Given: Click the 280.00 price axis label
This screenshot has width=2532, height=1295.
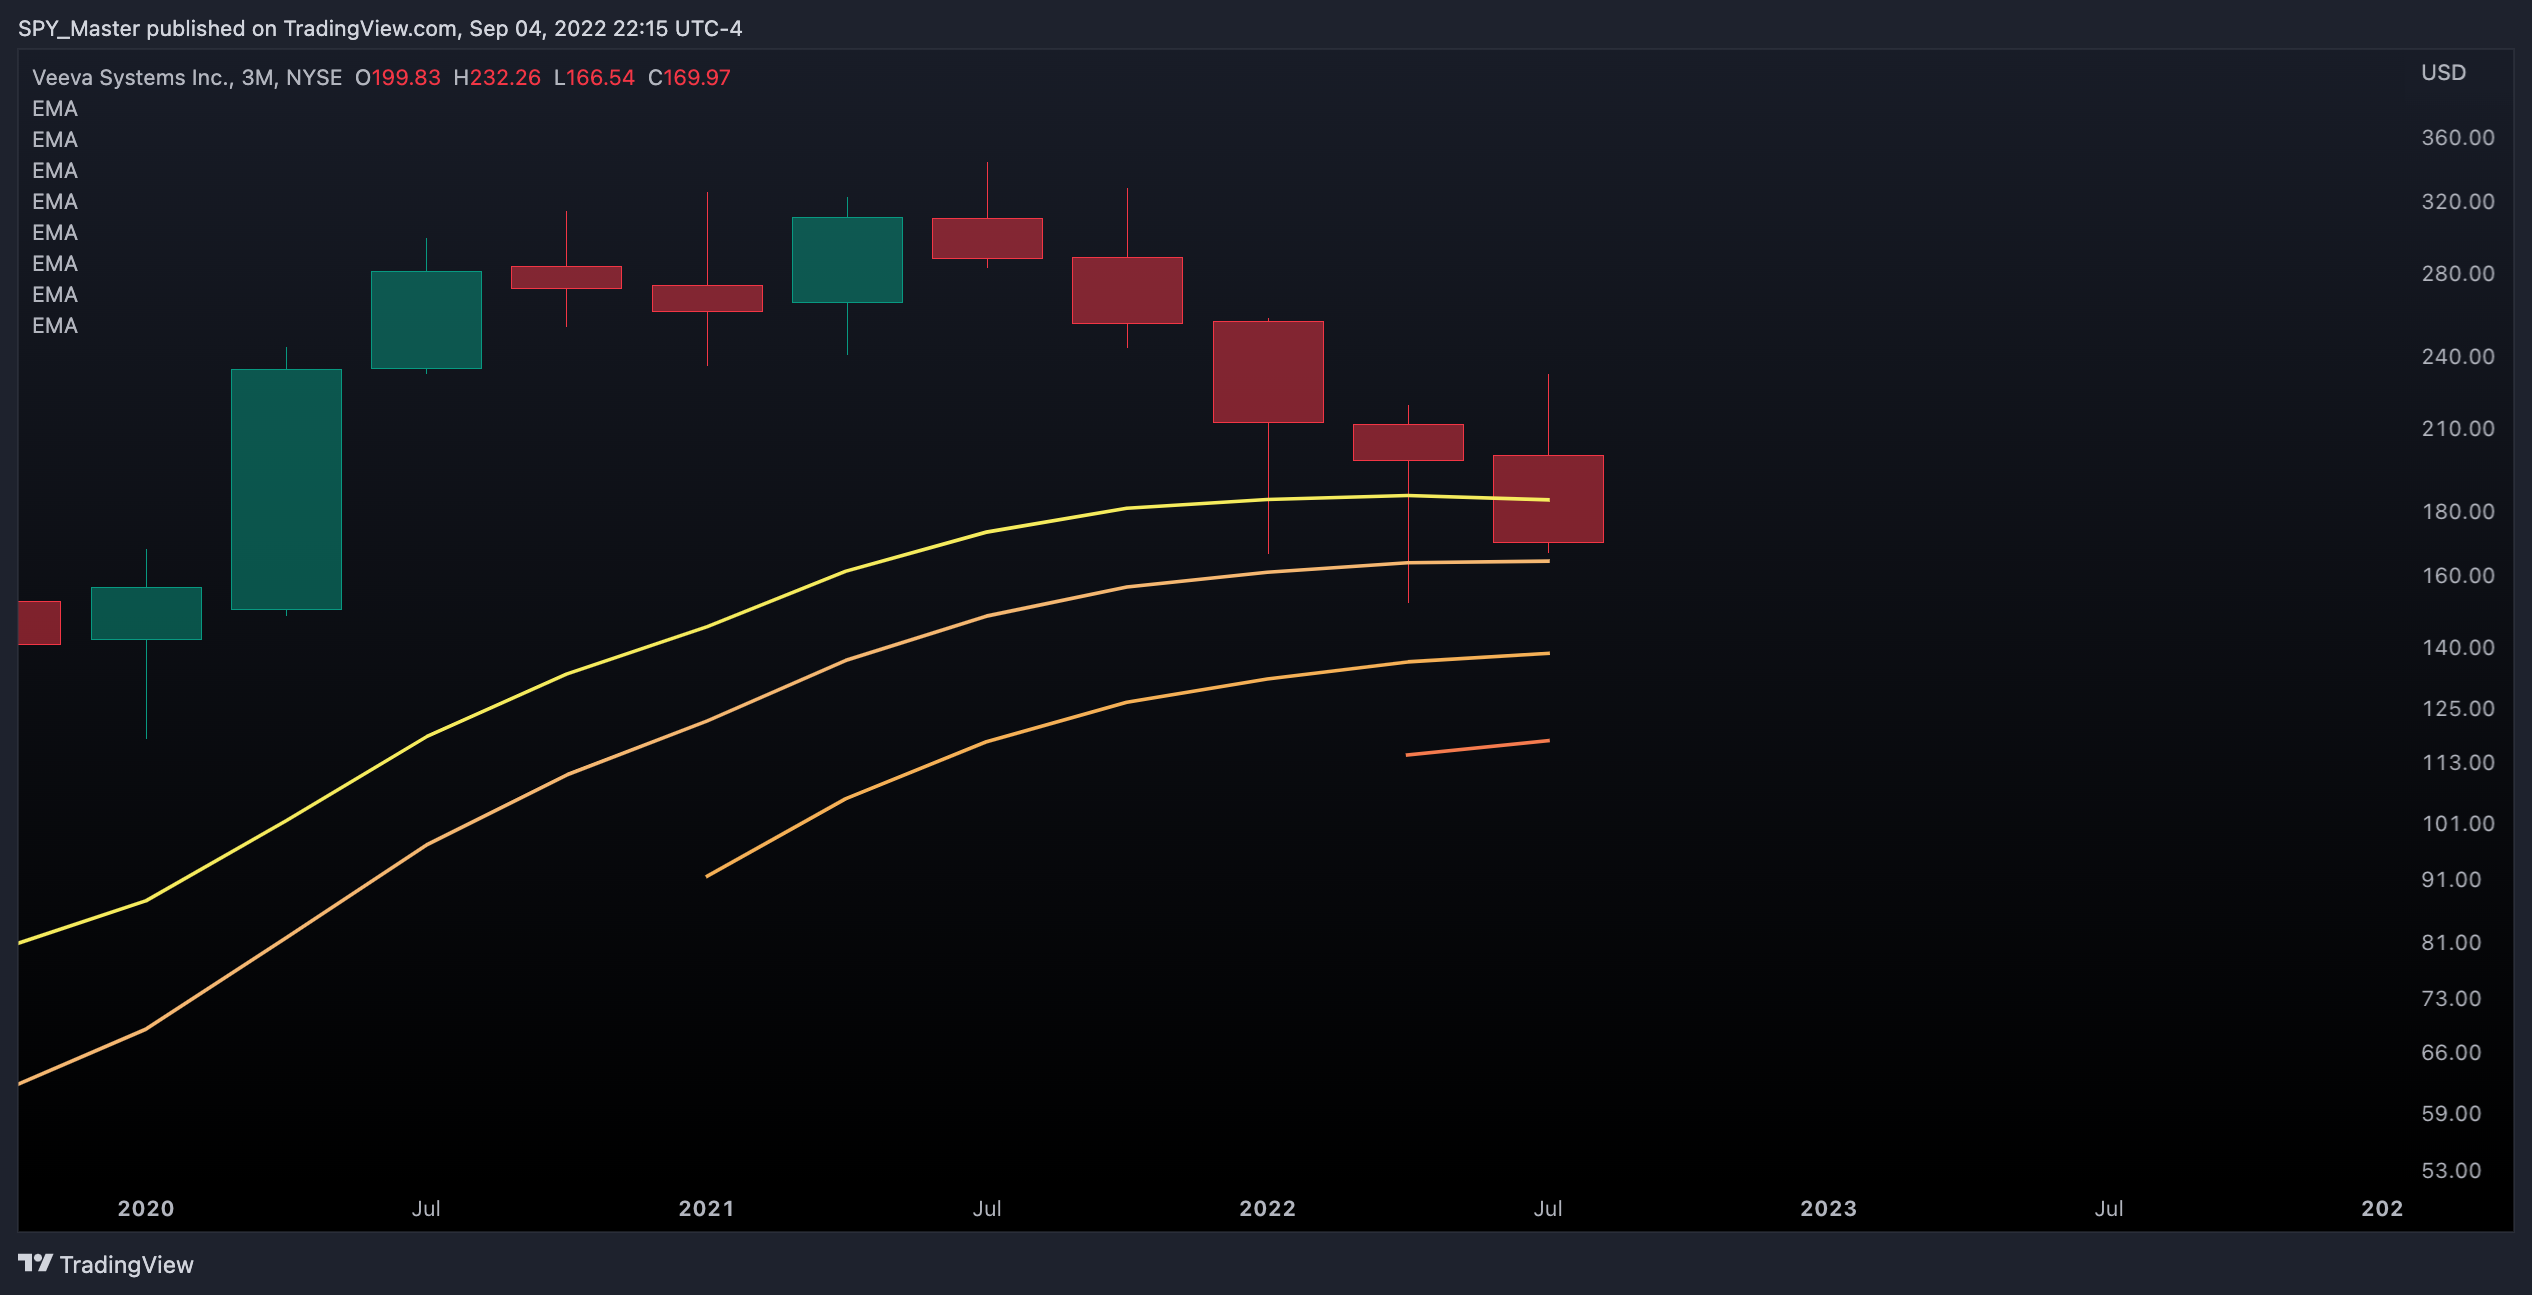Looking at the screenshot, I should [x=2458, y=274].
